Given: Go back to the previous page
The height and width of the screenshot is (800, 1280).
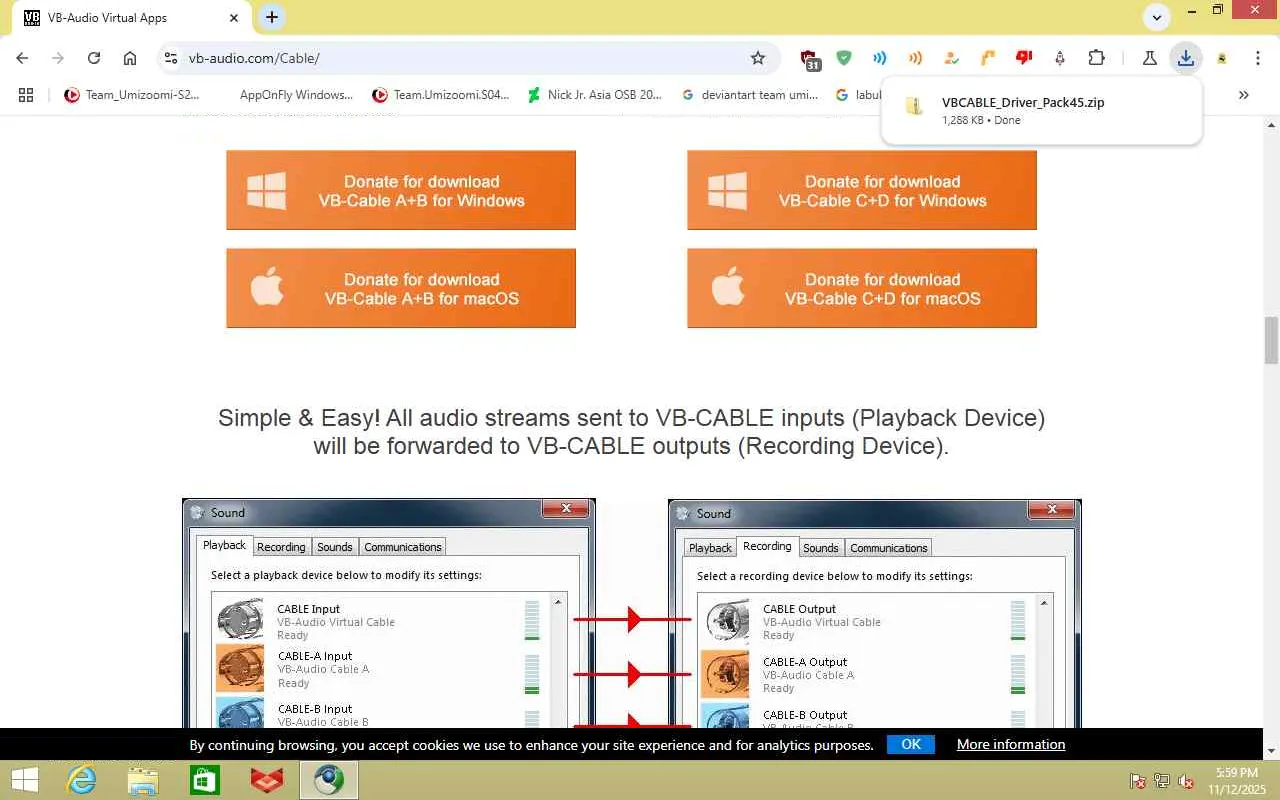Looking at the screenshot, I should pyautogui.click(x=22, y=58).
